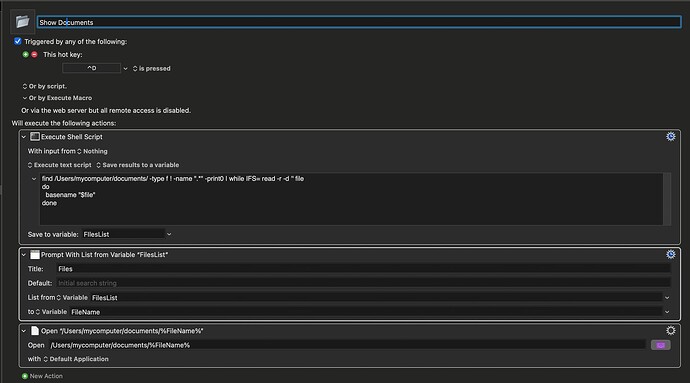This screenshot has width=690, height=383.
Task: Open the FileName variable dropdown arrow
Action: (667, 312)
